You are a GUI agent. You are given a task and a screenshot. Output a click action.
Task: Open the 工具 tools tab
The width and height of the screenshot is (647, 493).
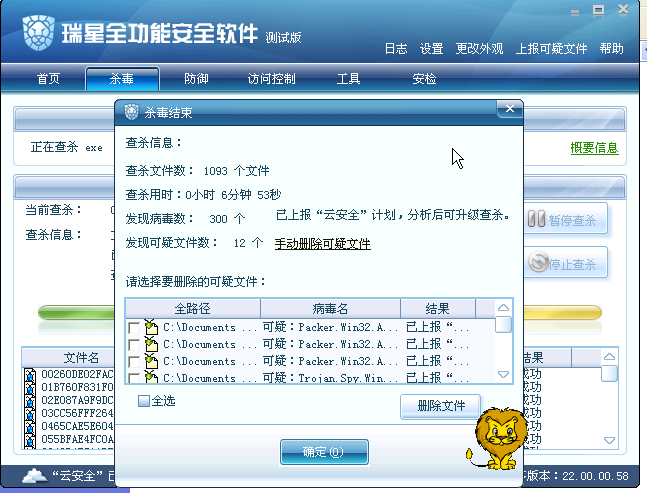coord(348,78)
